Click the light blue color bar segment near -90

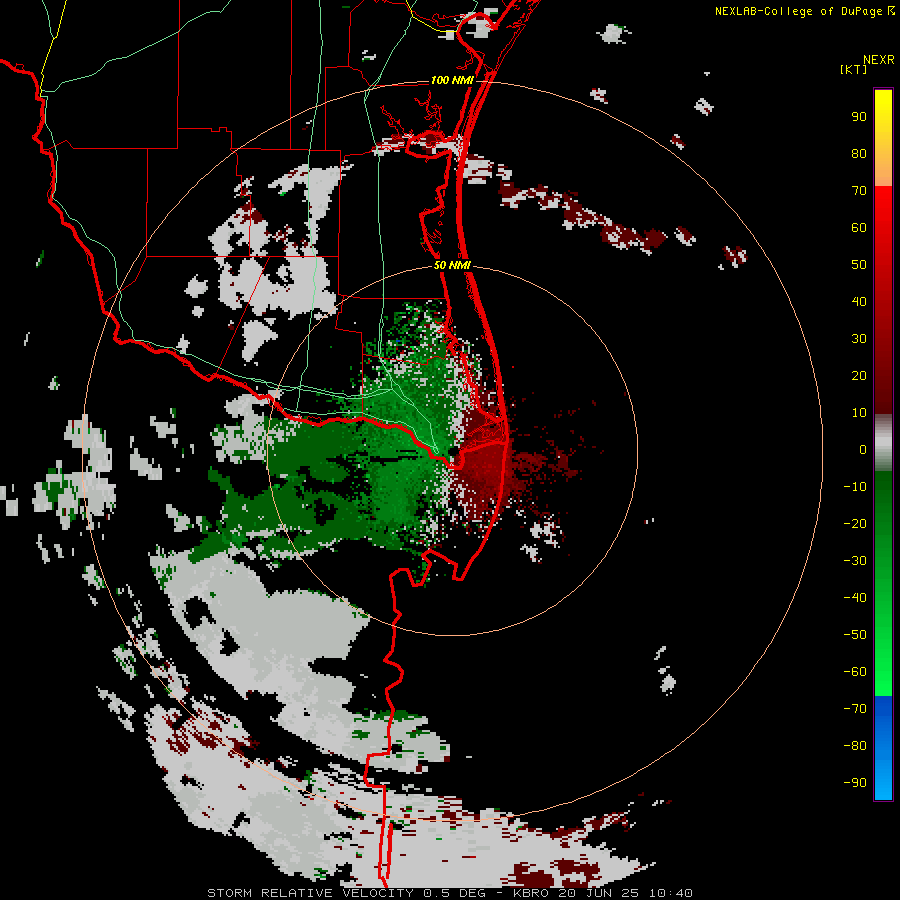point(883,781)
